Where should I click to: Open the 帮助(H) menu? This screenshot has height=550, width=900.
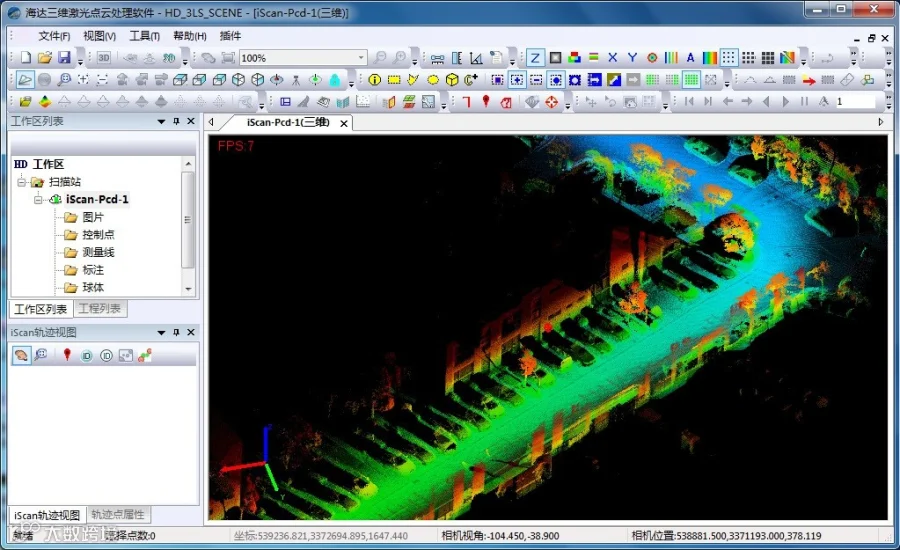pyautogui.click(x=189, y=36)
